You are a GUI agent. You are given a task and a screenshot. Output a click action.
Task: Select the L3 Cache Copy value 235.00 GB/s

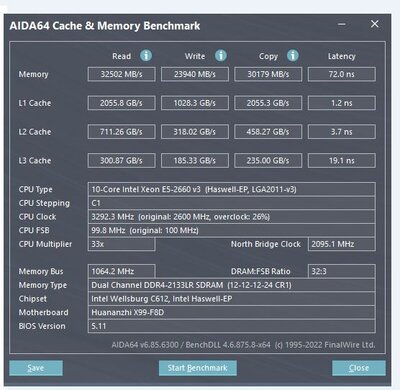click(x=268, y=160)
